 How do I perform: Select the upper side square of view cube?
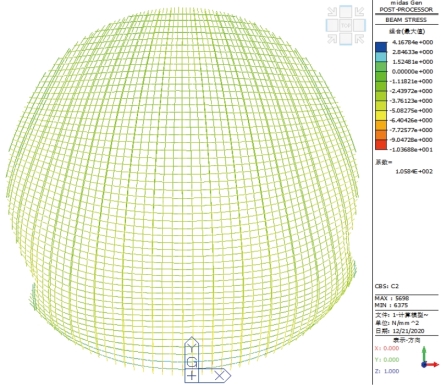click(x=346, y=12)
